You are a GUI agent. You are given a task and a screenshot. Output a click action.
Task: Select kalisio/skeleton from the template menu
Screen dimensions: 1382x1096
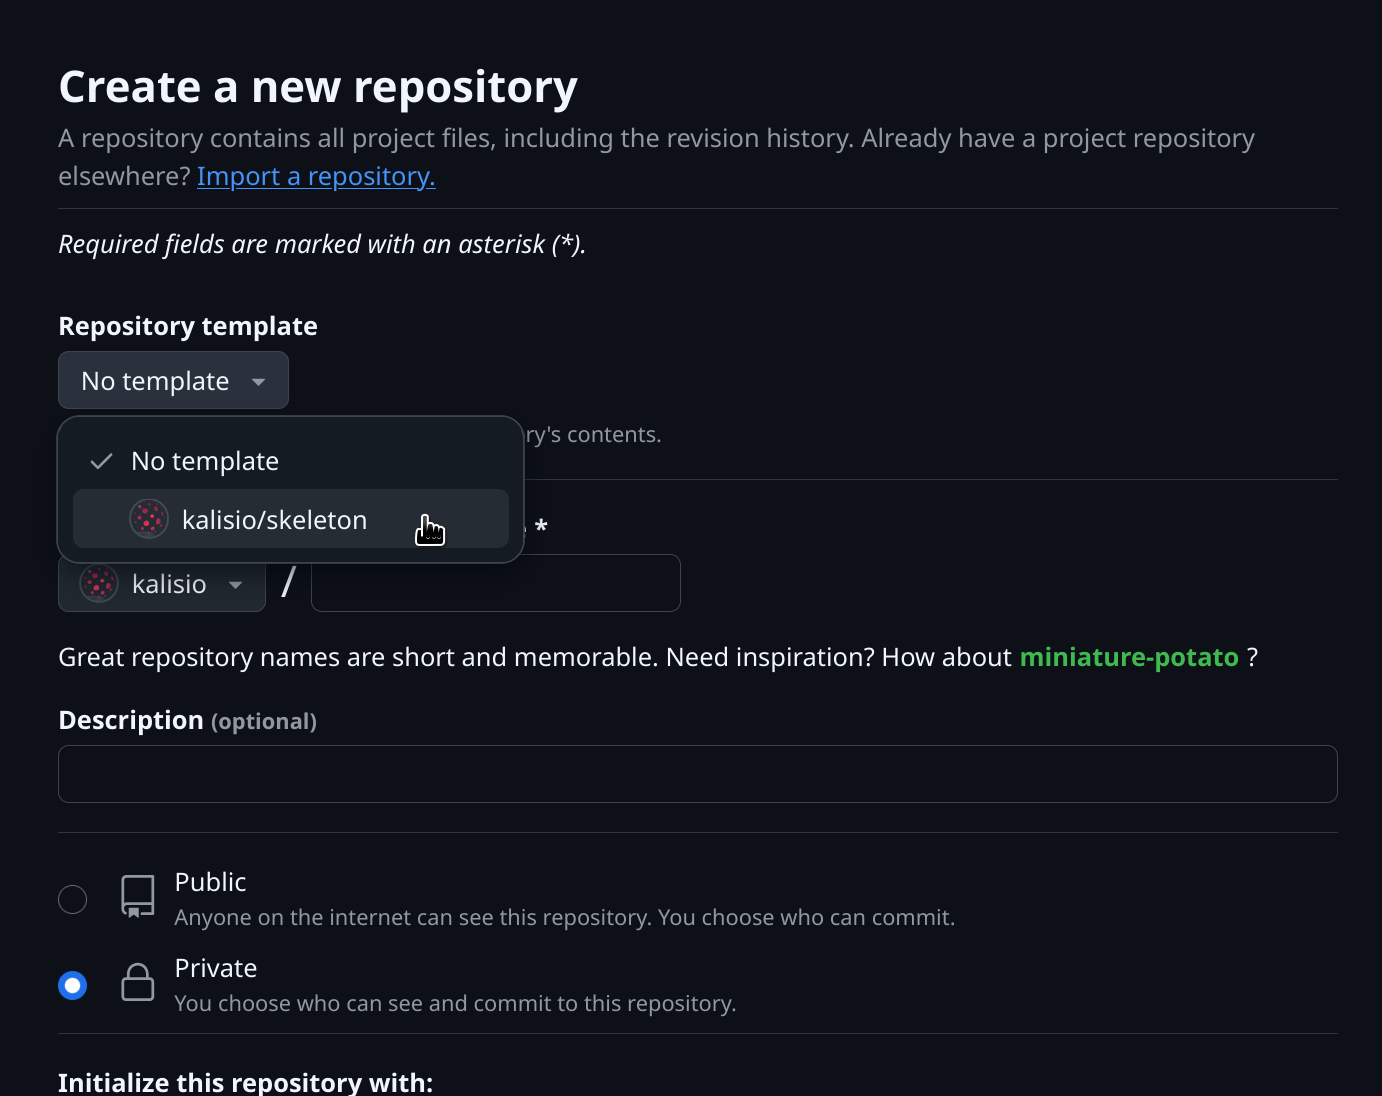[x=274, y=519]
